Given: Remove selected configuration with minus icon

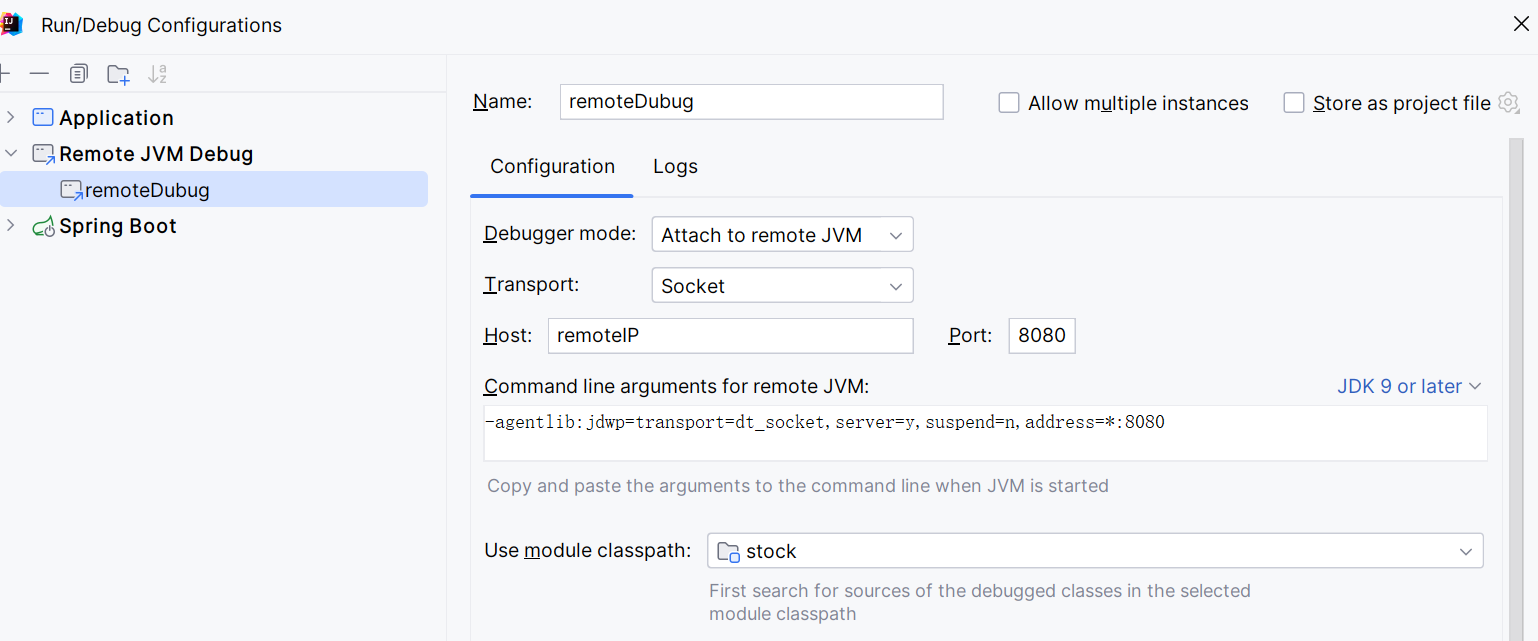Looking at the screenshot, I should [x=39, y=73].
